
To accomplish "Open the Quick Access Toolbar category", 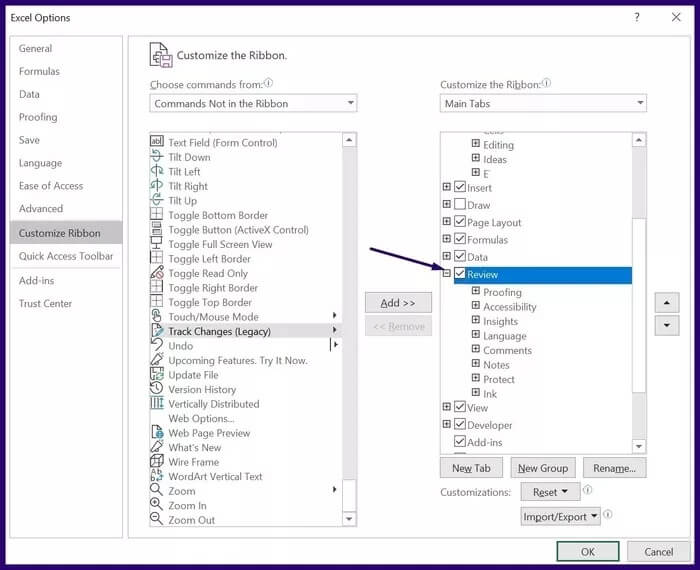I will point(66,256).
